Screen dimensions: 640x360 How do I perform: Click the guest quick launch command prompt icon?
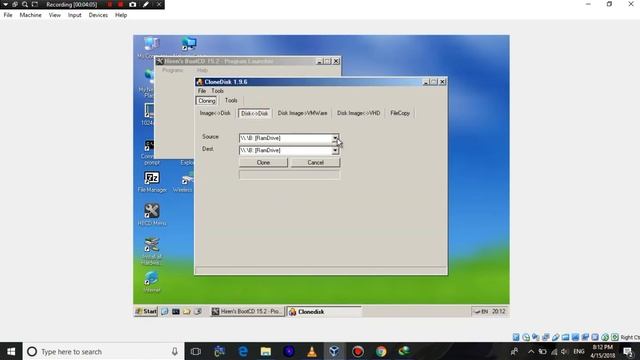[176, 311]
